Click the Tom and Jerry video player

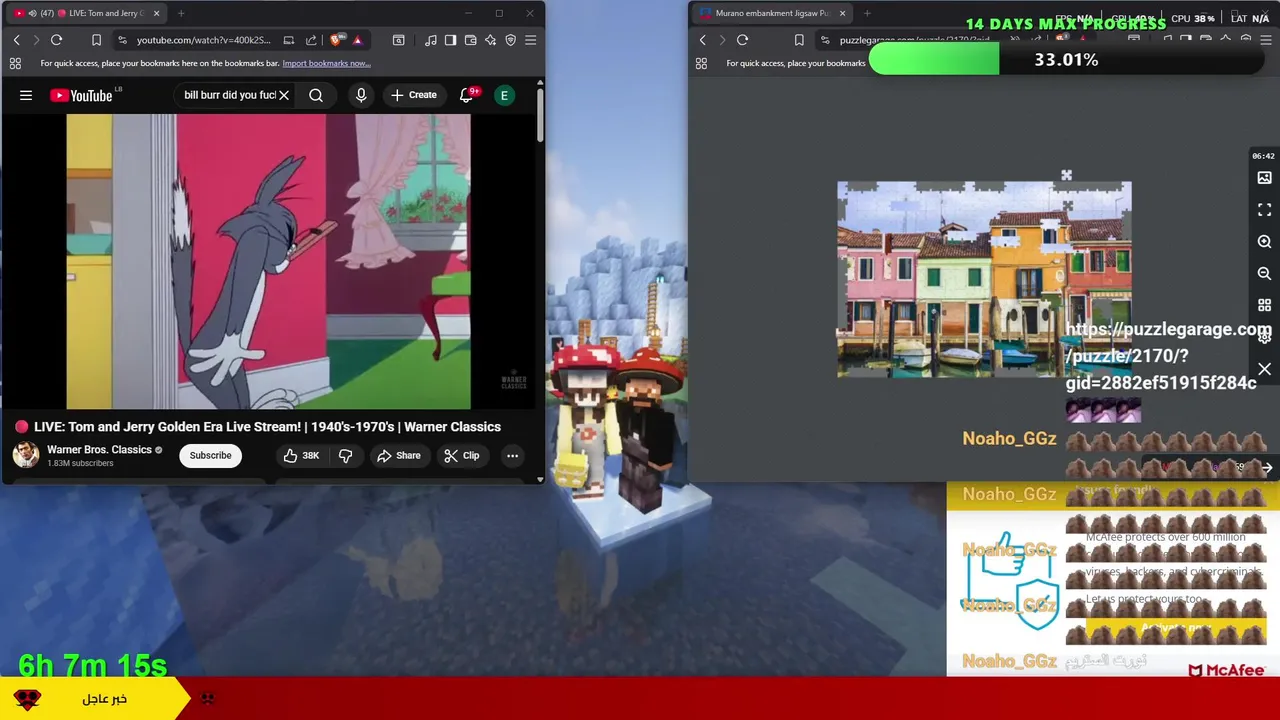[x=268, y=262]
